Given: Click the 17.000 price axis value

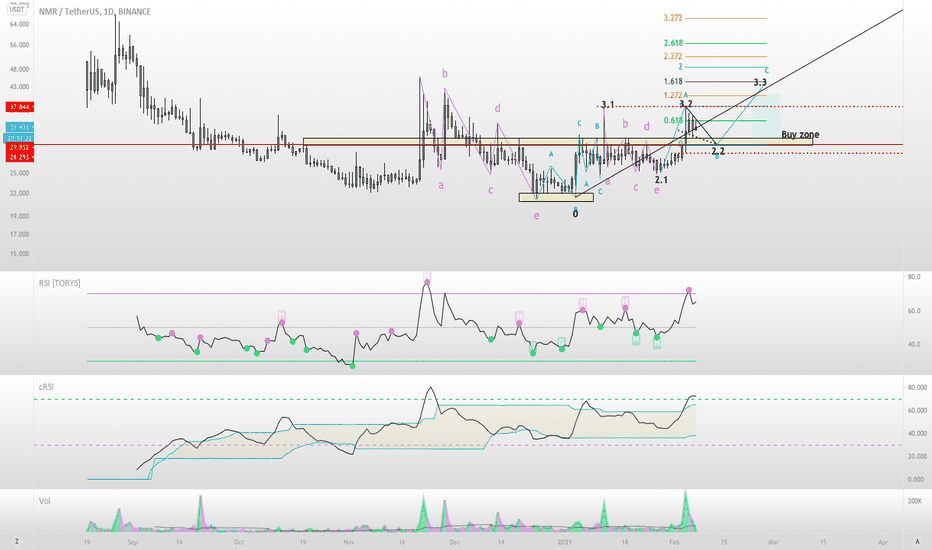Looking at the screenshot, I should pos(20,234).
